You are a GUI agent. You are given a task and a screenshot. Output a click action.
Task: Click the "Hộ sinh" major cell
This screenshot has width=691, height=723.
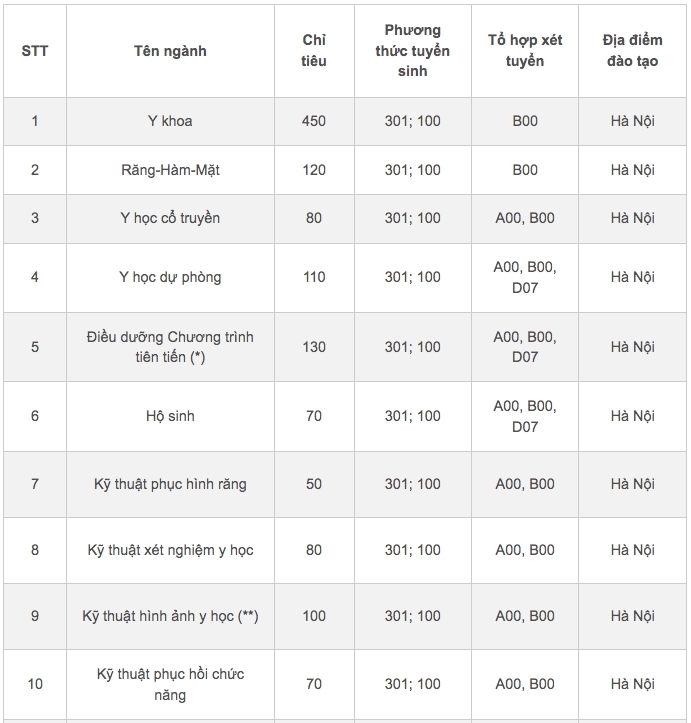coord(170,416)
